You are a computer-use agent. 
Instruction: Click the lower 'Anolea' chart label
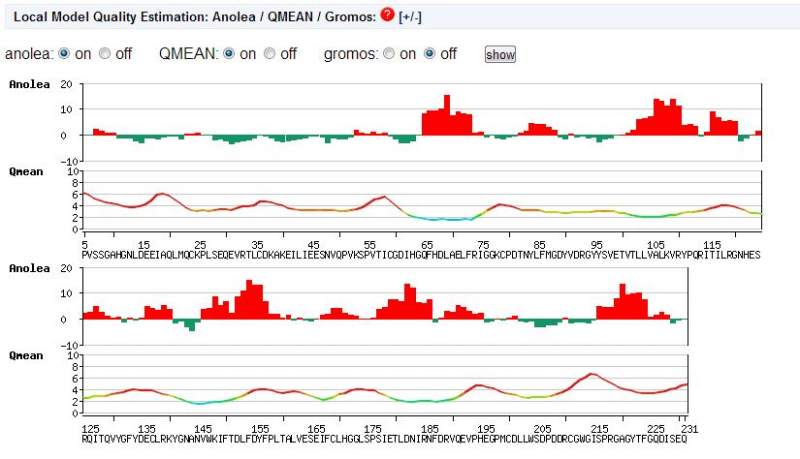pos(29,269)
